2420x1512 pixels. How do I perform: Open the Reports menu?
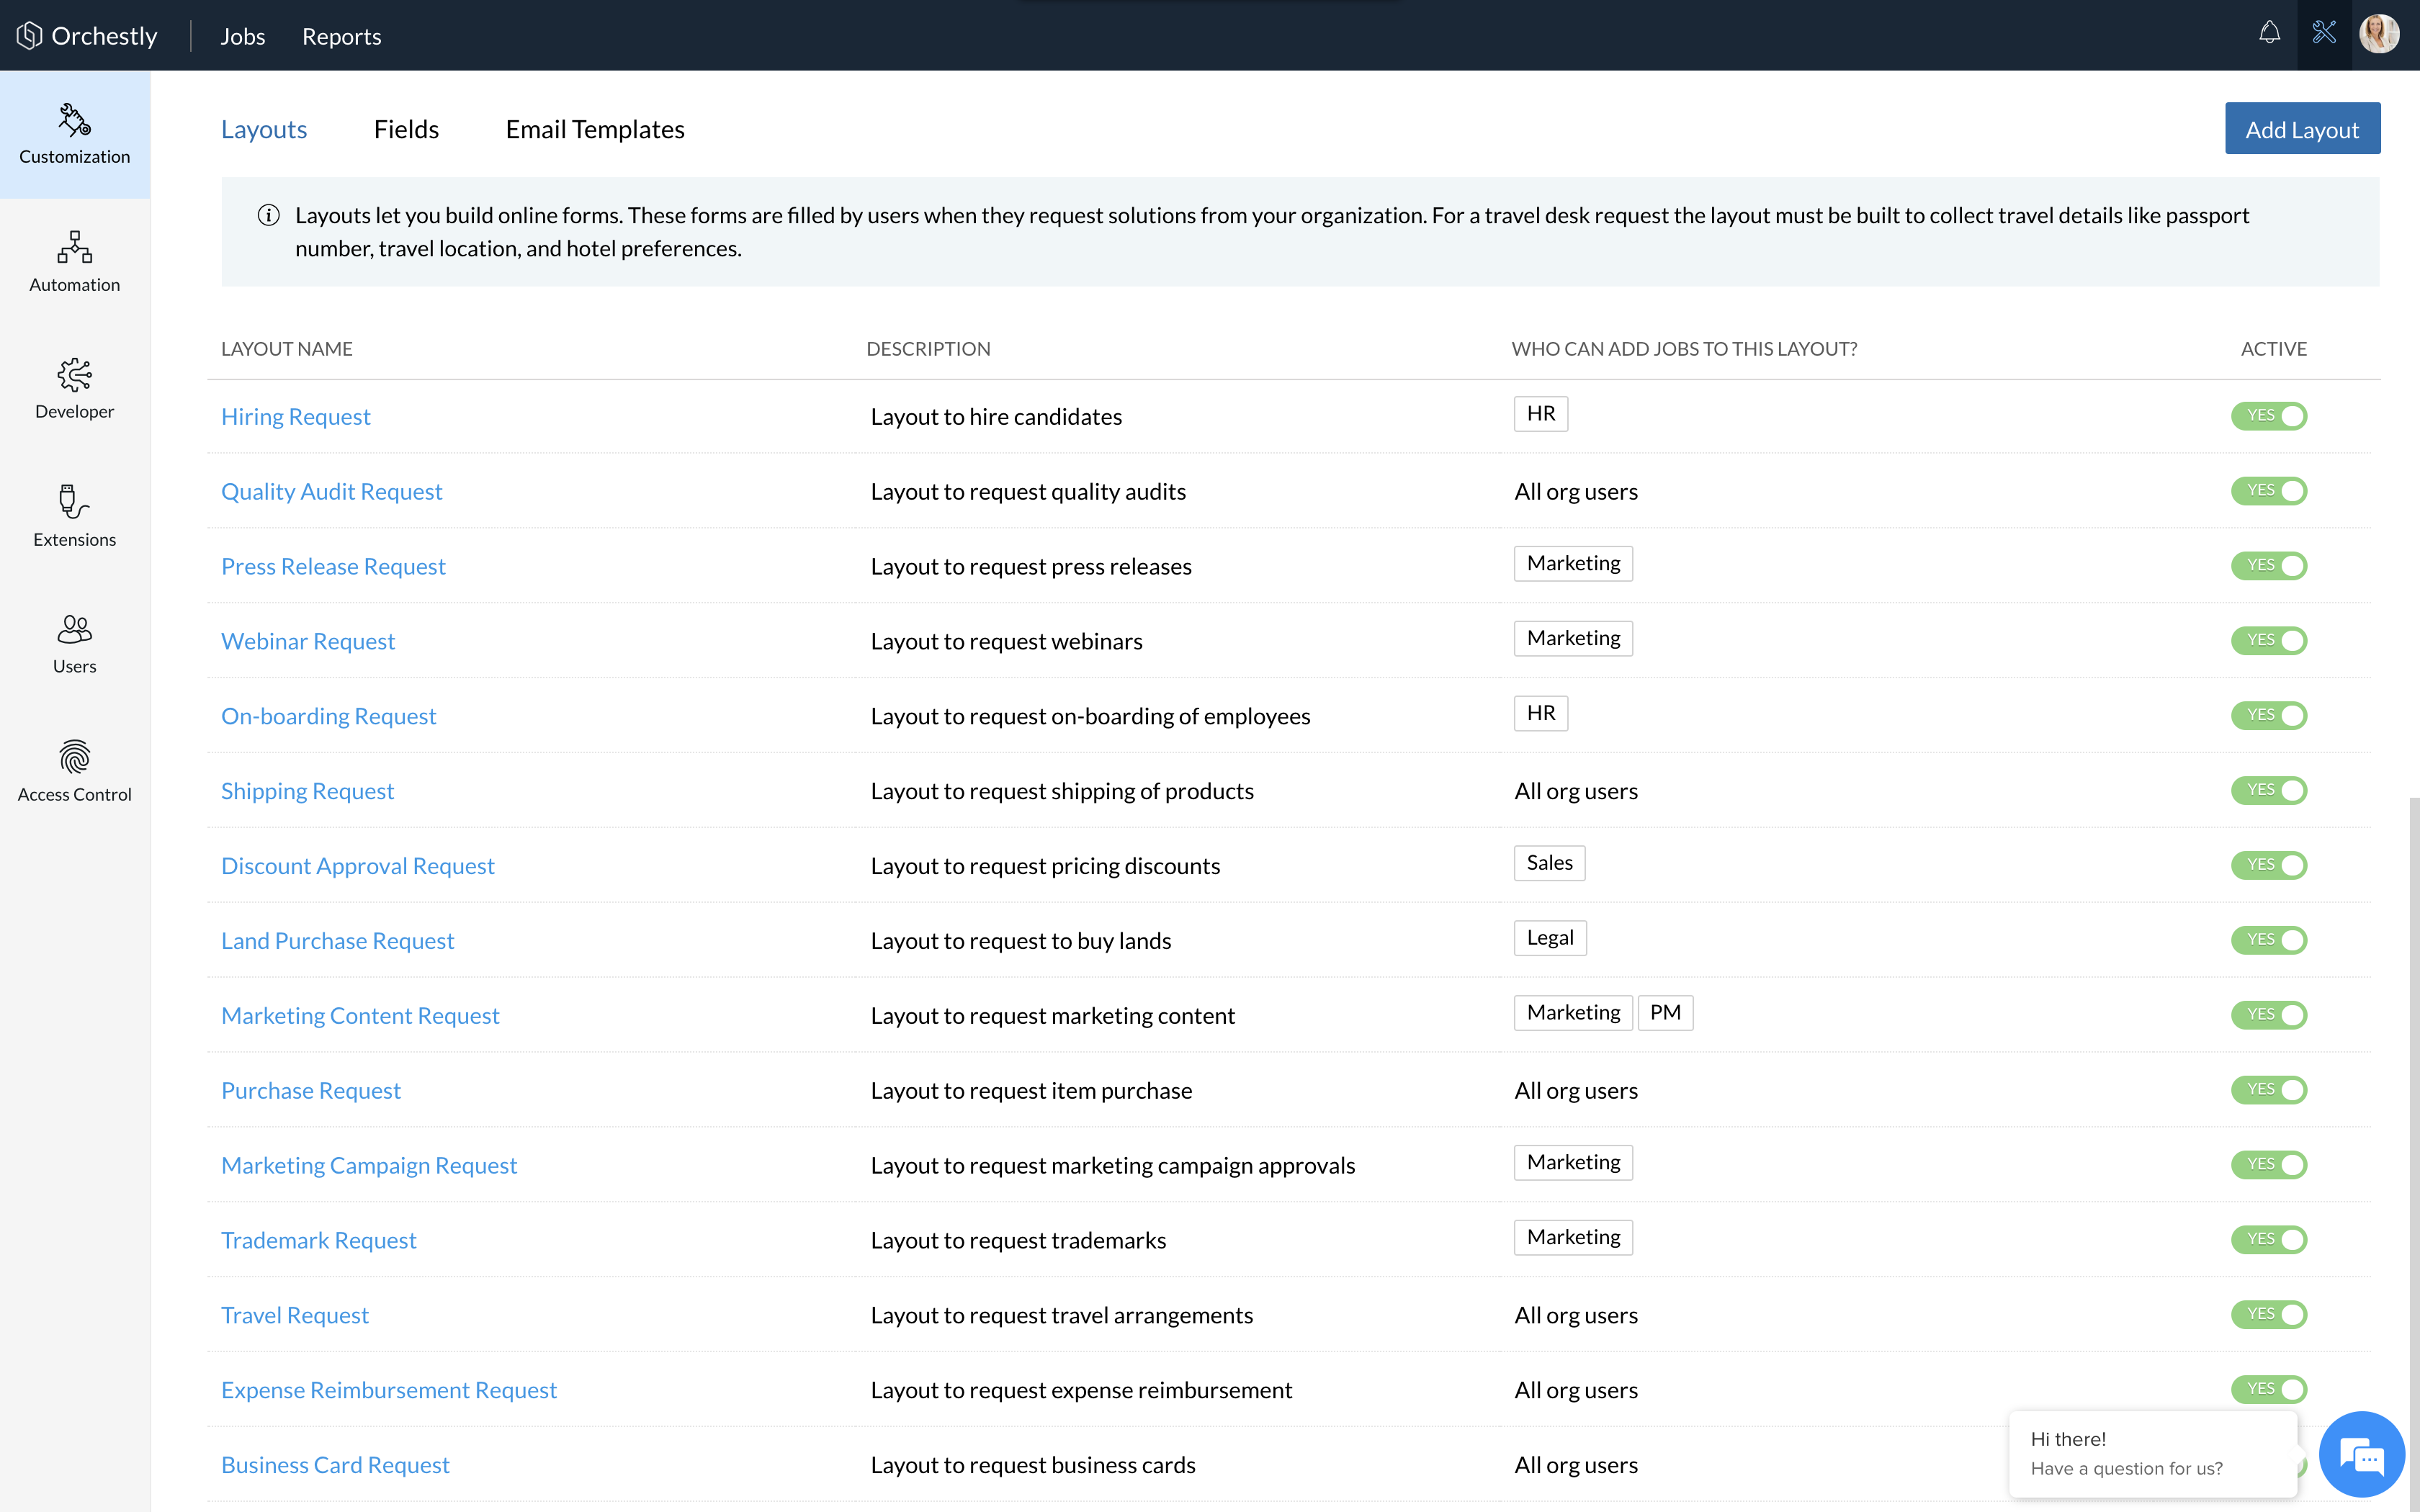point(341,36)
